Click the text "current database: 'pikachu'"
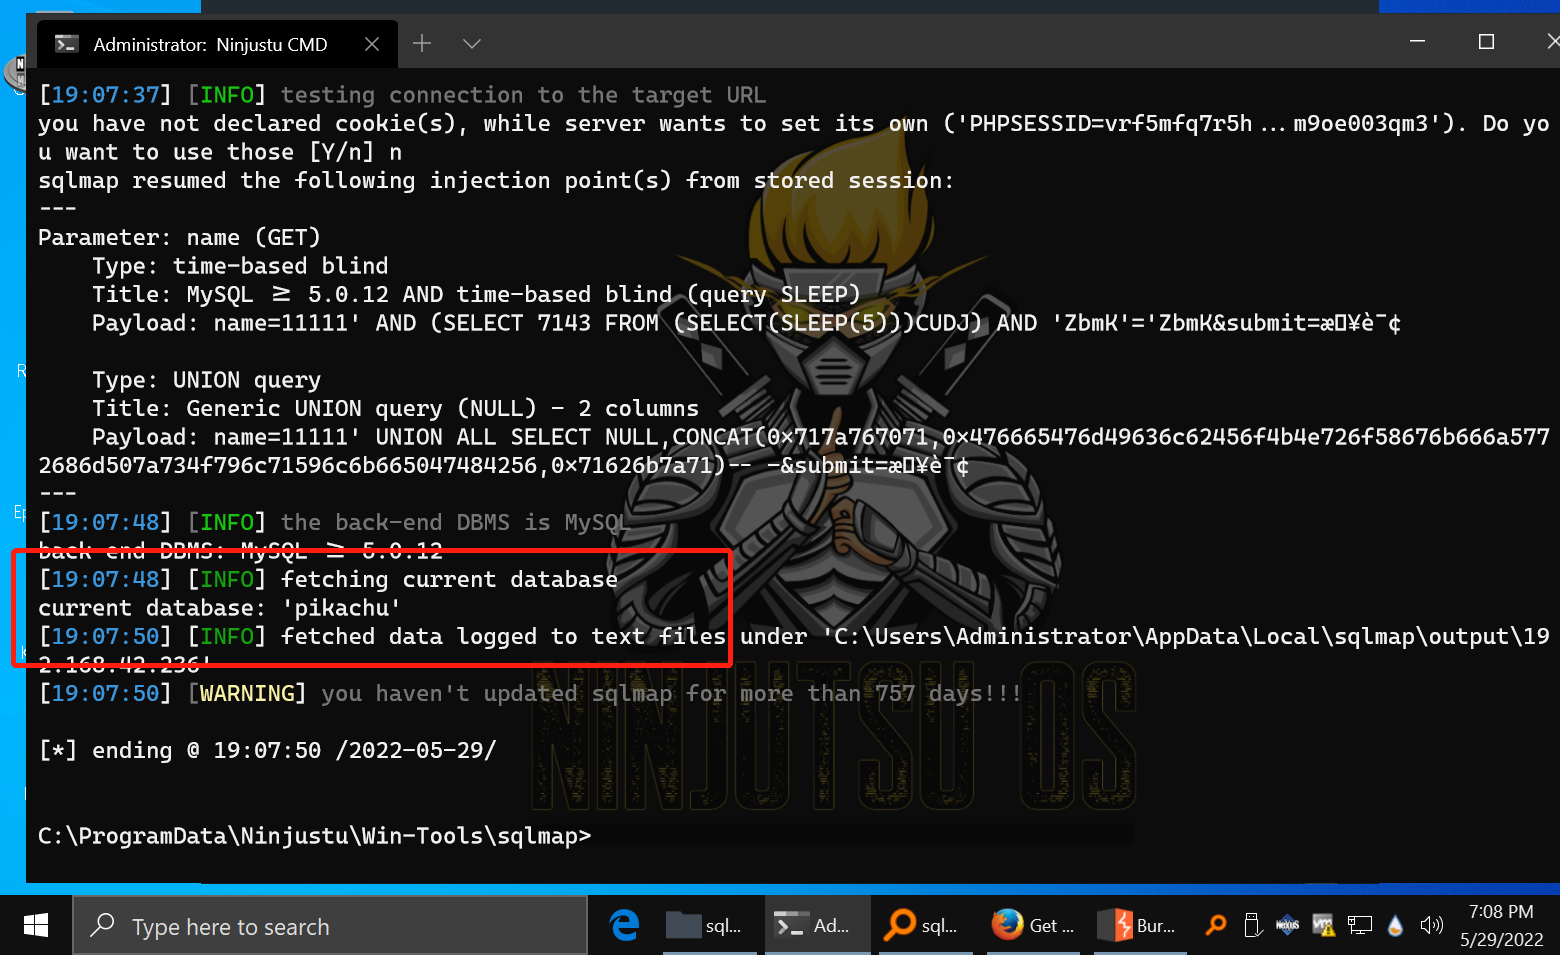1560x955 pixels. pos(219,608)
